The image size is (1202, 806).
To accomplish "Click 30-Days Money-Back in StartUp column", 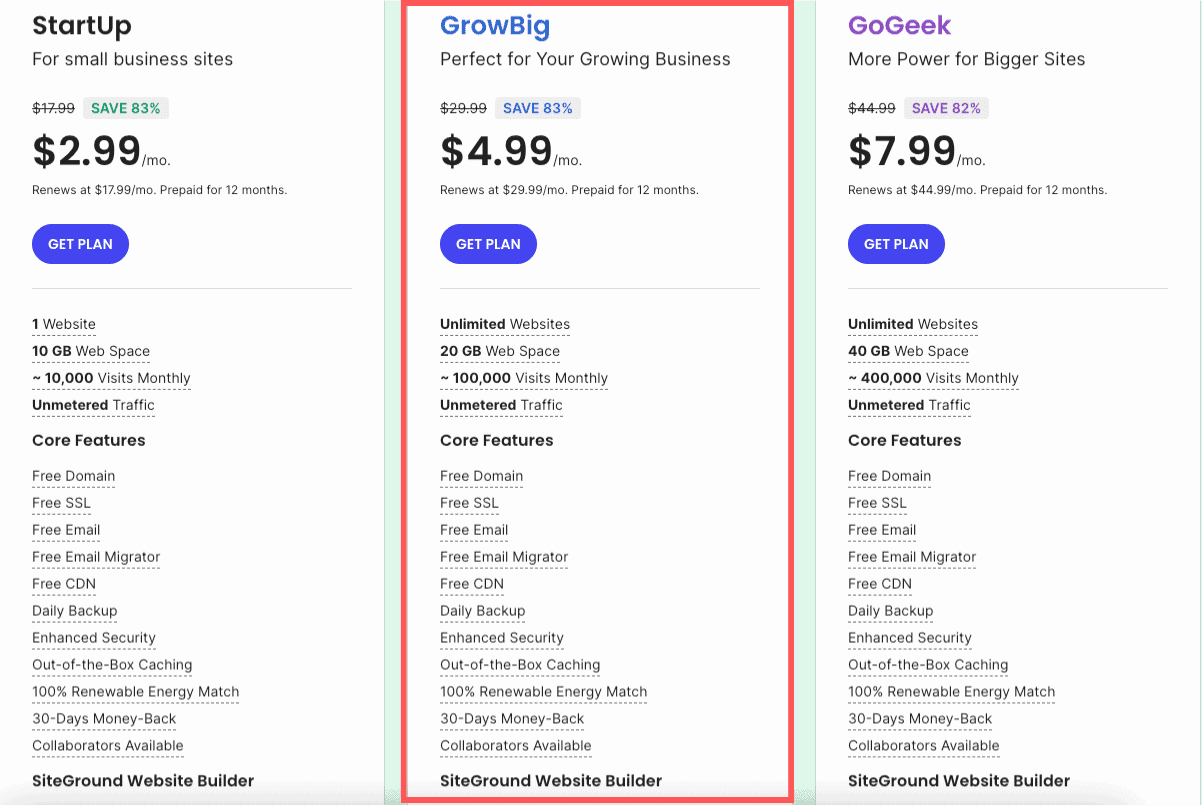I will 104,719.
